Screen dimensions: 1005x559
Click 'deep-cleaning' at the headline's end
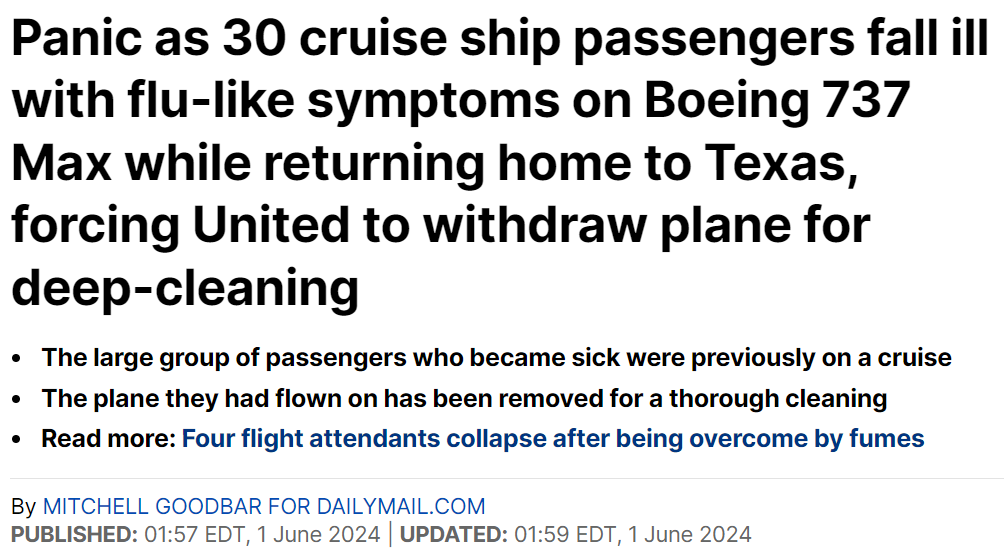(x=185, y=288)
